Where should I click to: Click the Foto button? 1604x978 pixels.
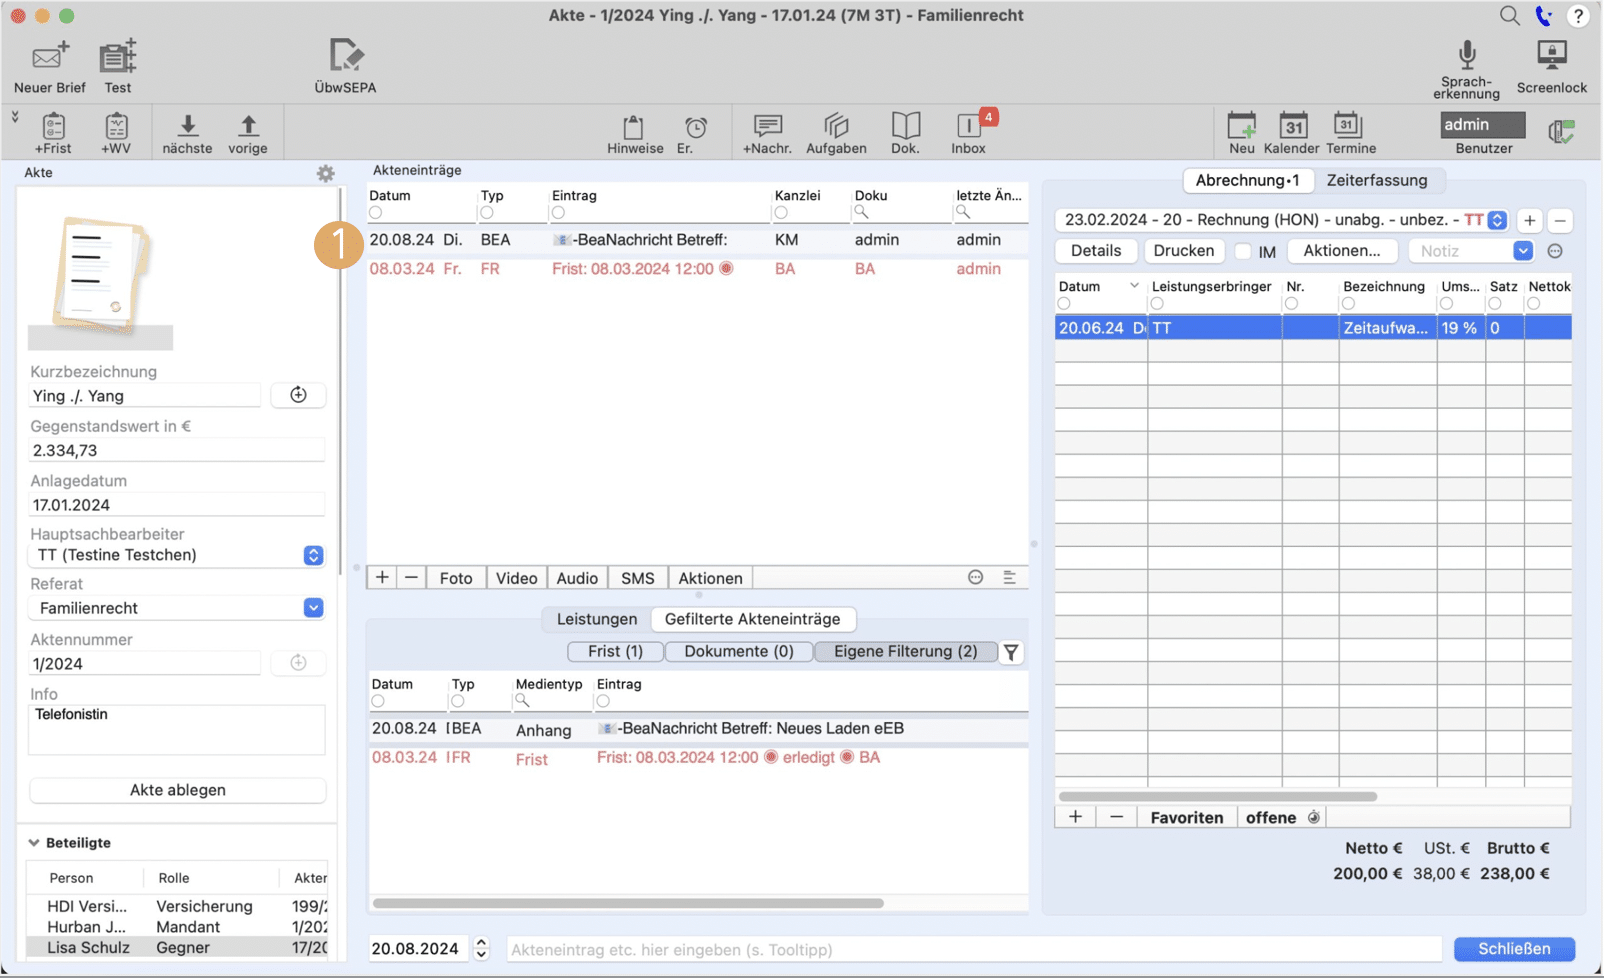coord(456,578)
